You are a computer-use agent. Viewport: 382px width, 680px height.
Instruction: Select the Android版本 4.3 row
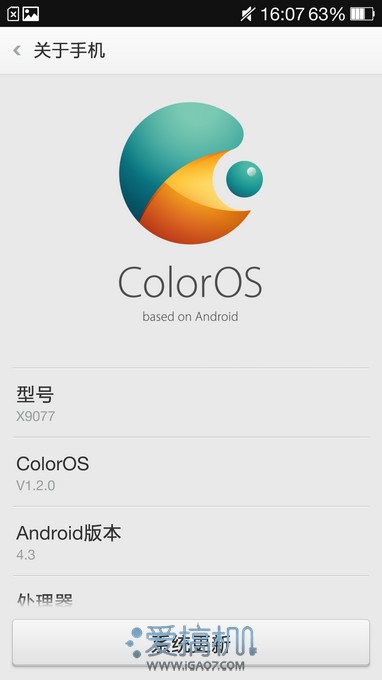(x=191, y=541)
